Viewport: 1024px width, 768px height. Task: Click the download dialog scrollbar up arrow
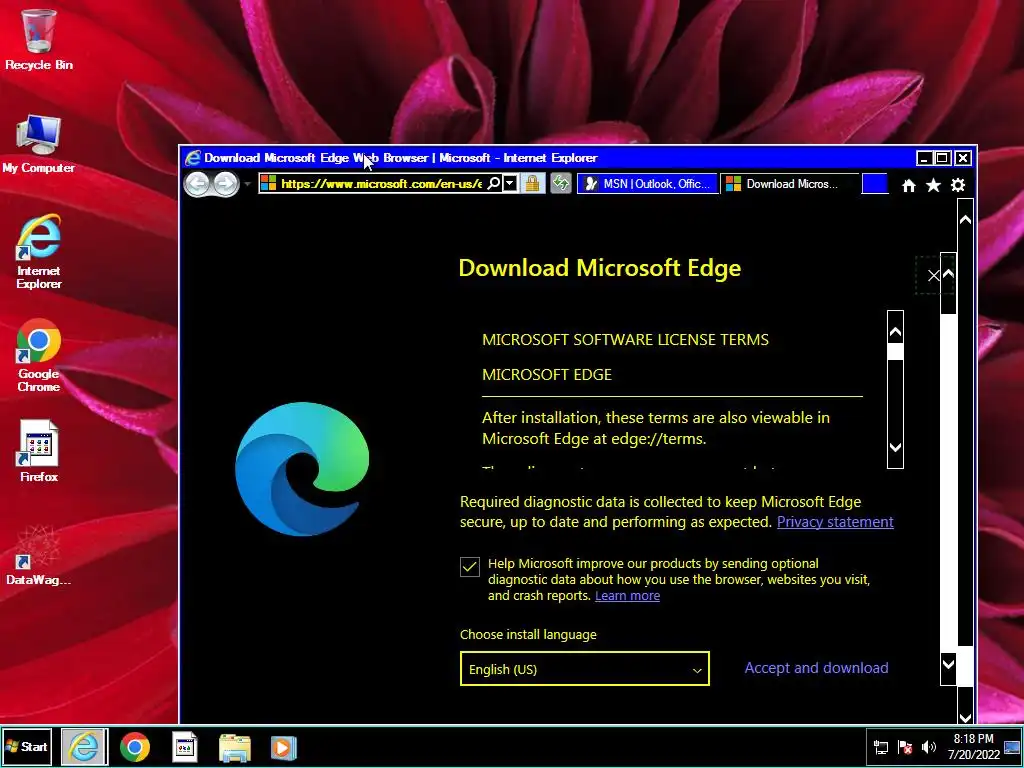pyautogui.click(x=948, y=274)
